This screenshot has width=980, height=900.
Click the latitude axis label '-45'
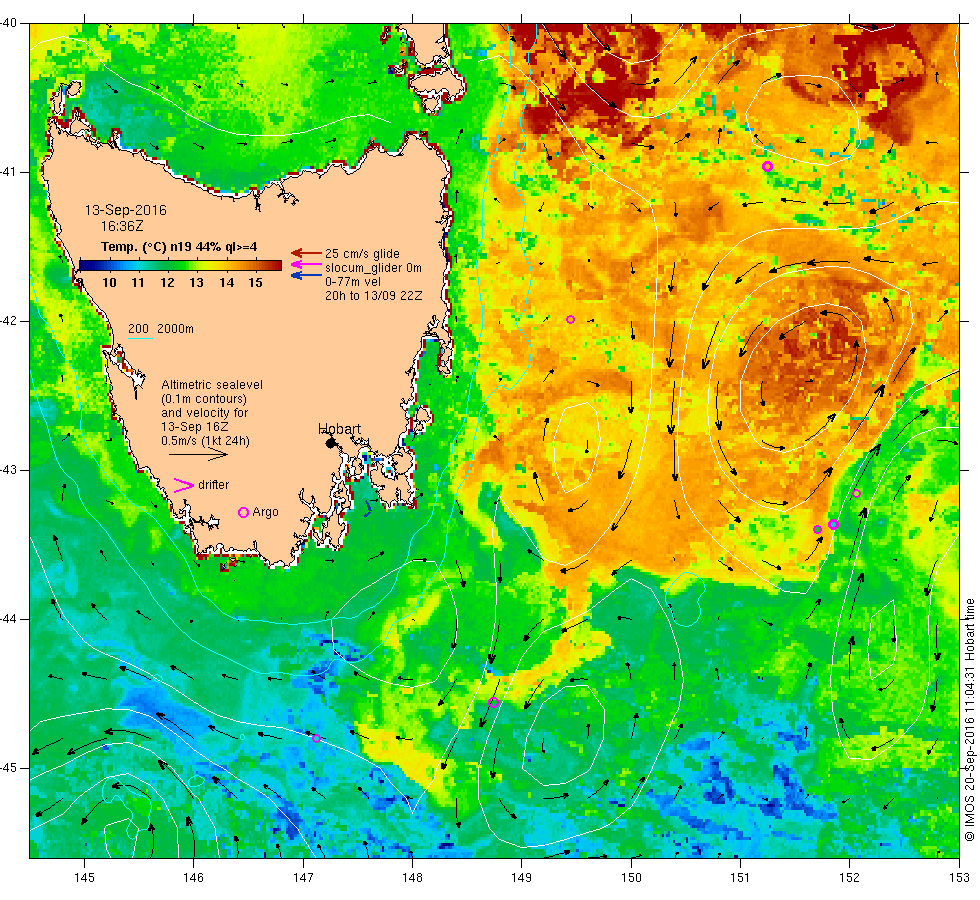(x=9, y=768)
